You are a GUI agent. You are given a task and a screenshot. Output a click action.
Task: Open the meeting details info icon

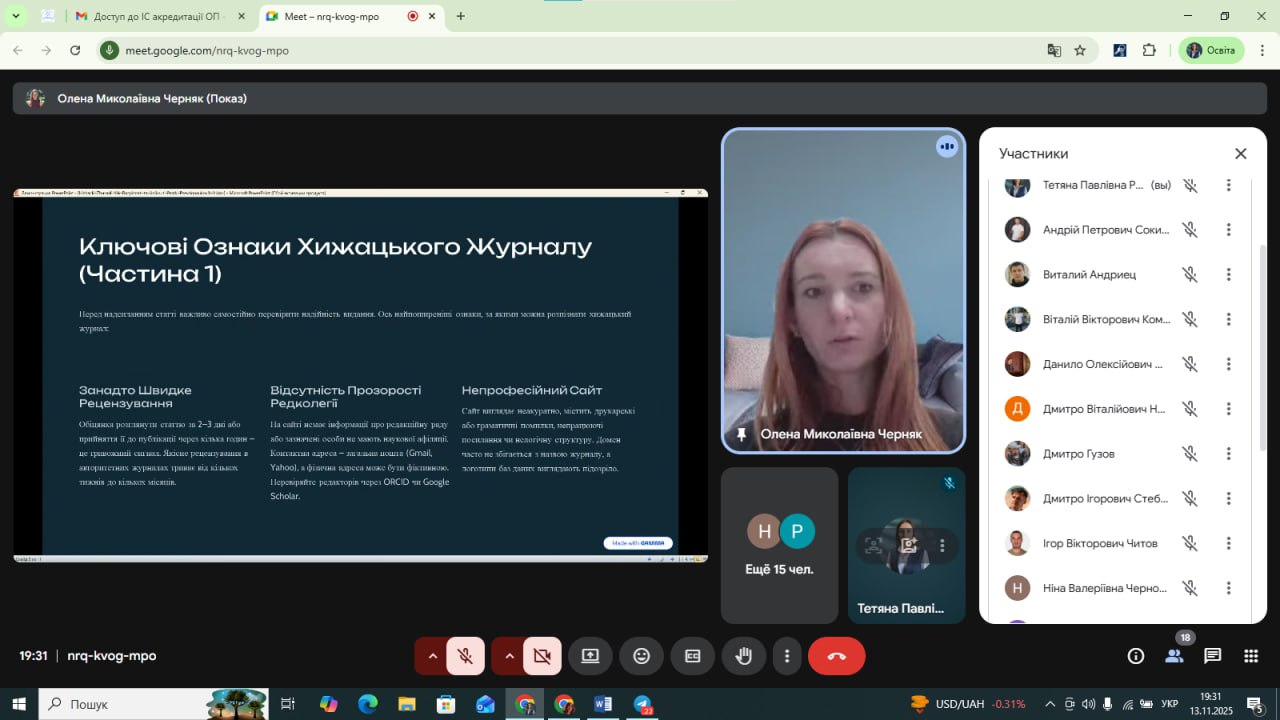click(x=1135, y=656)
